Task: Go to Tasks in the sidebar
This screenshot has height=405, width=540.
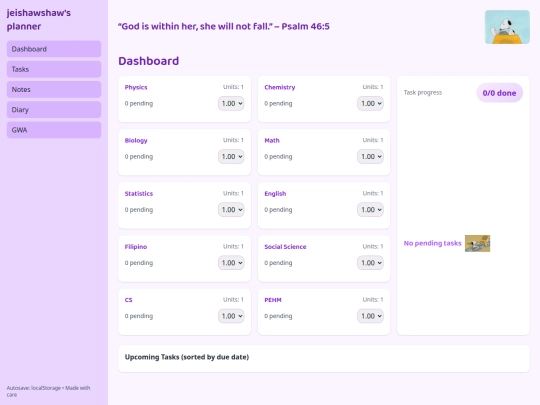Action: pos(54,69)
